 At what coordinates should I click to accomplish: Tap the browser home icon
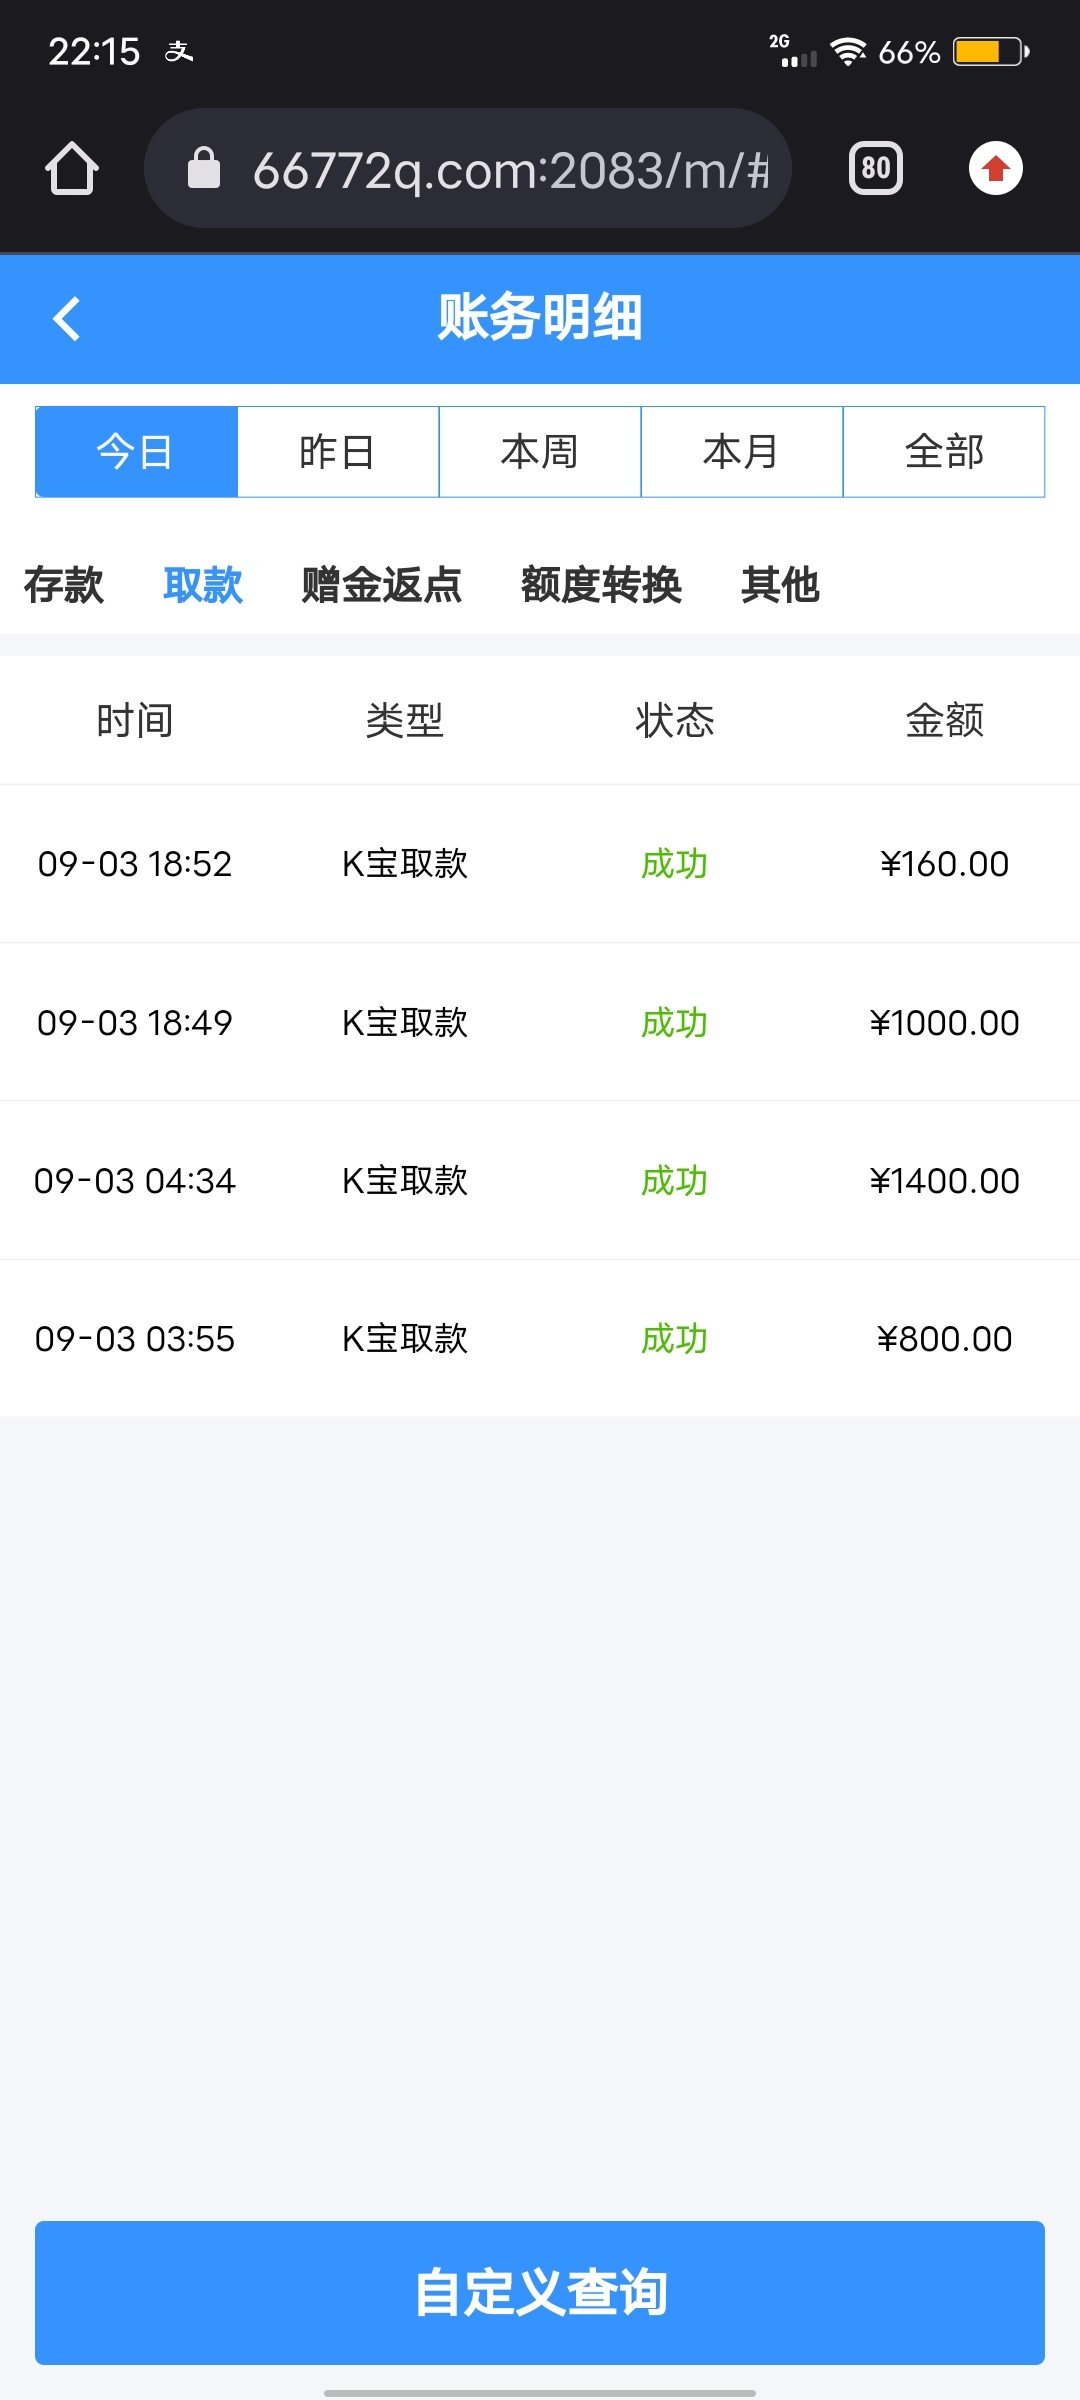tap(72, 168)
